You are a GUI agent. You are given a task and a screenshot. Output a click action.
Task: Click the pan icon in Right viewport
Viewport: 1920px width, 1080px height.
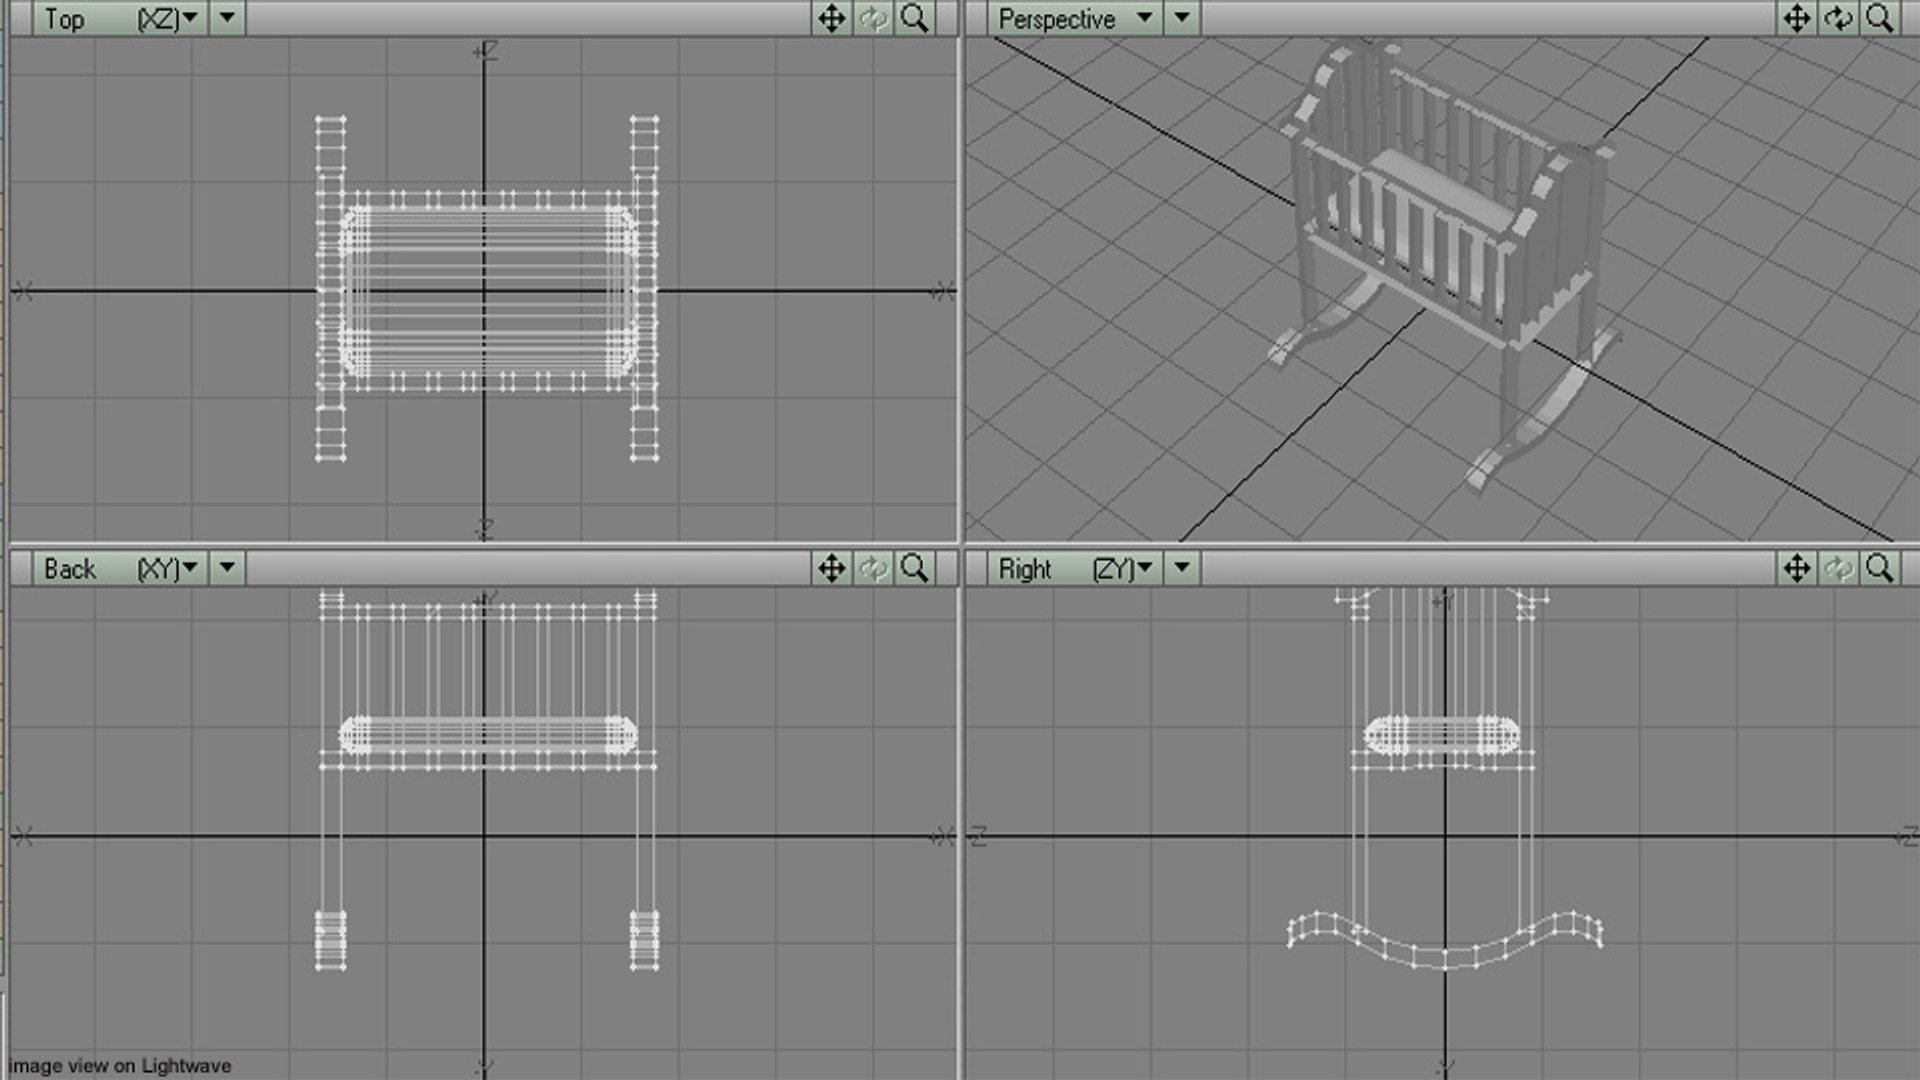(1797, 568)
